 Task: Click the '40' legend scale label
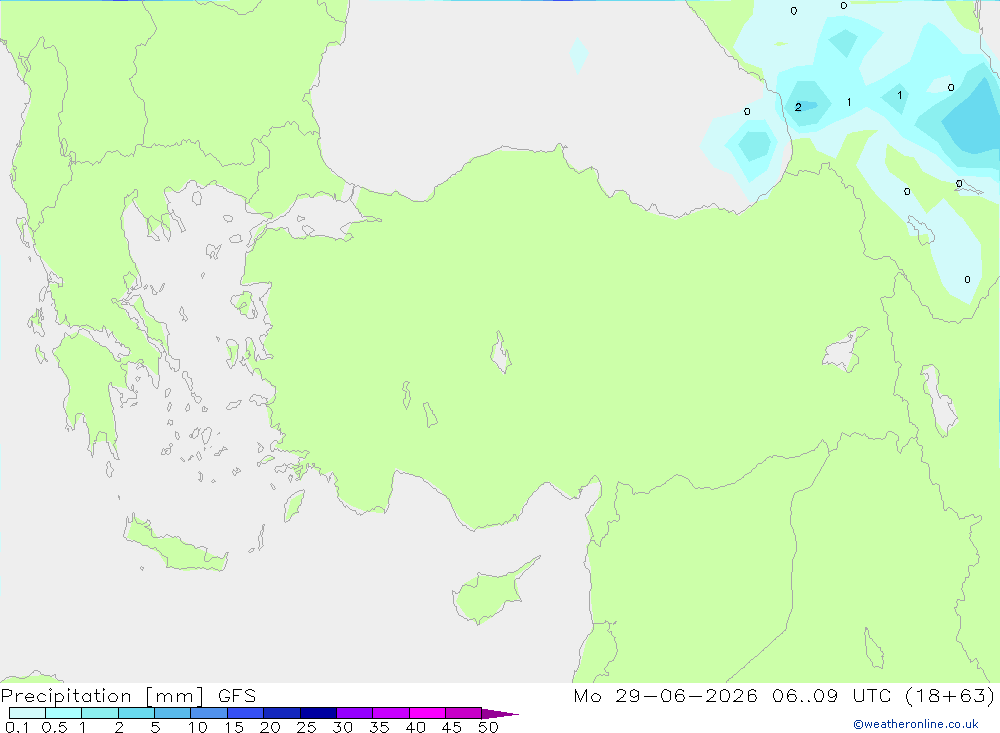(415, 727)
